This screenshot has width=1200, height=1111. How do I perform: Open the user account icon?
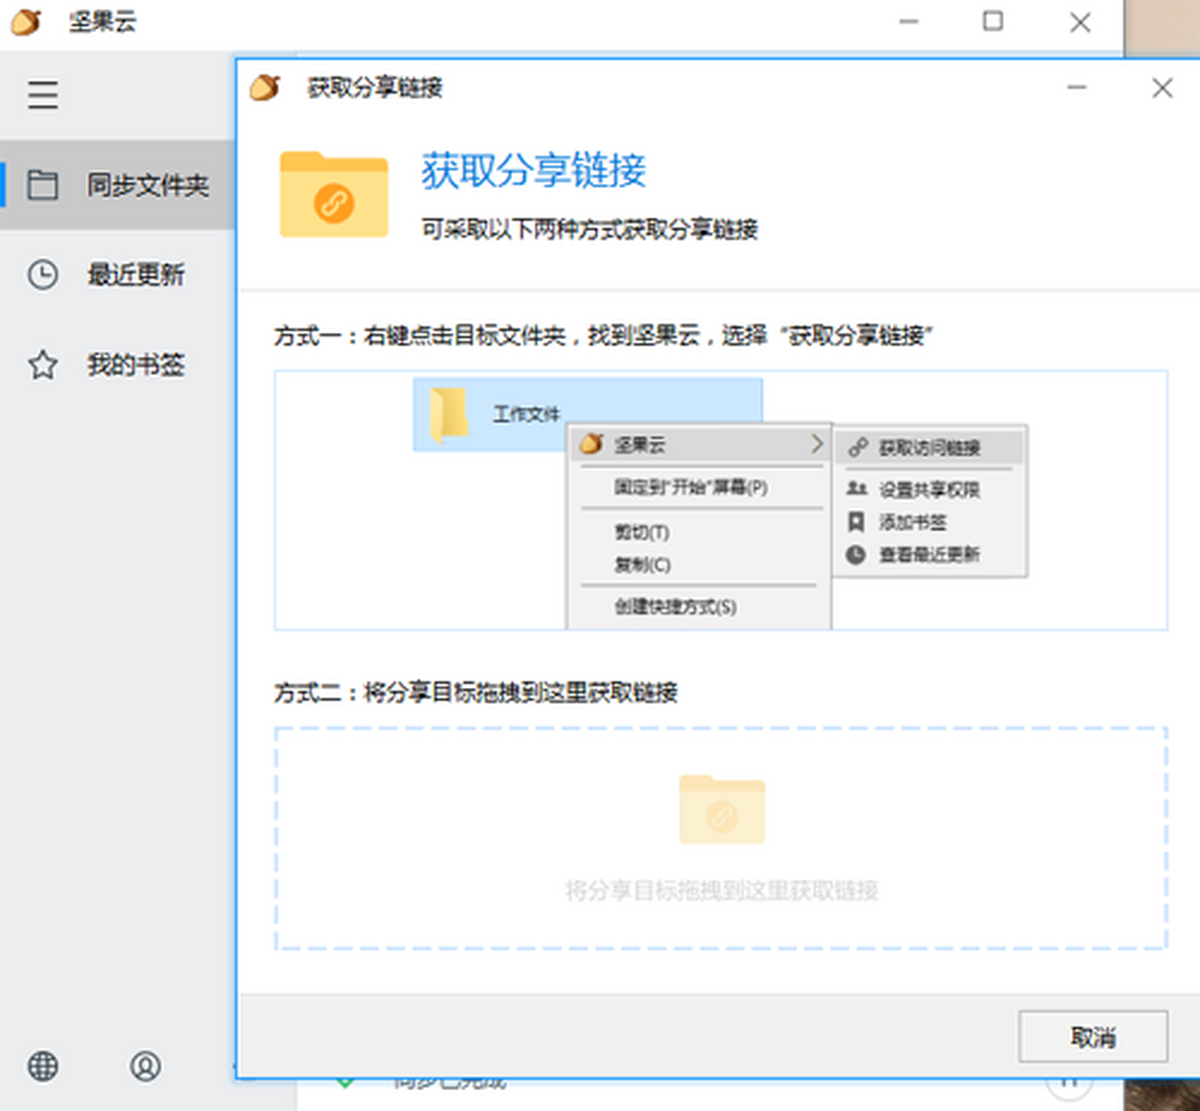145,1066
